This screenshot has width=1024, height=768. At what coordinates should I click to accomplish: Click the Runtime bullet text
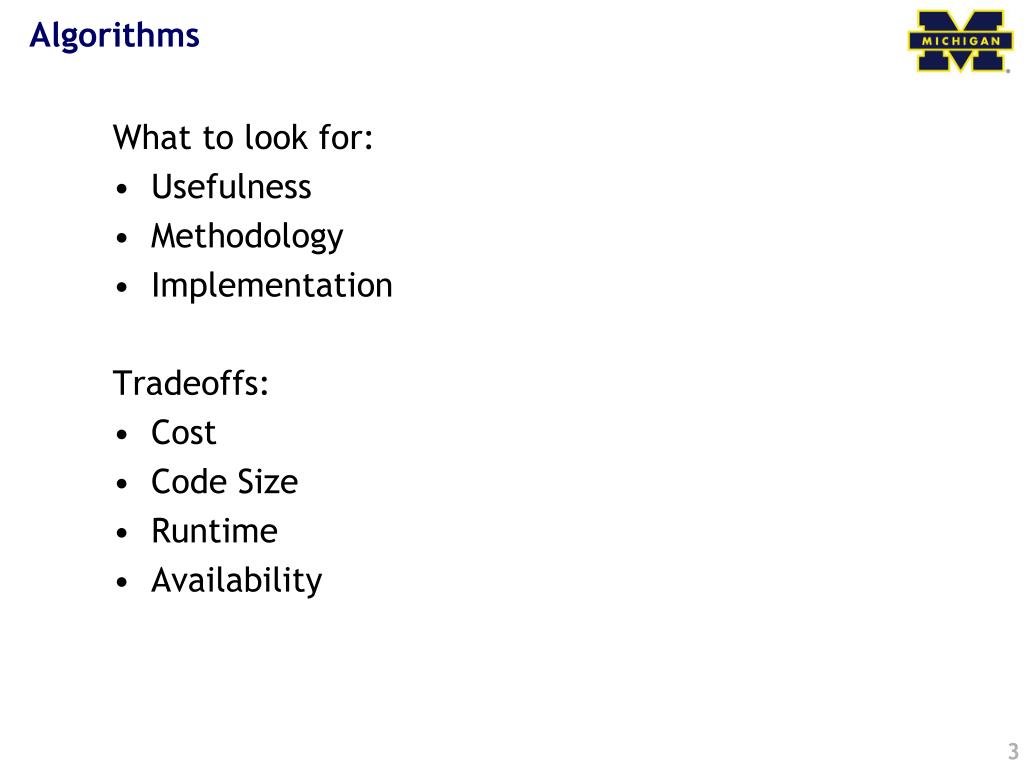point(214,531)
